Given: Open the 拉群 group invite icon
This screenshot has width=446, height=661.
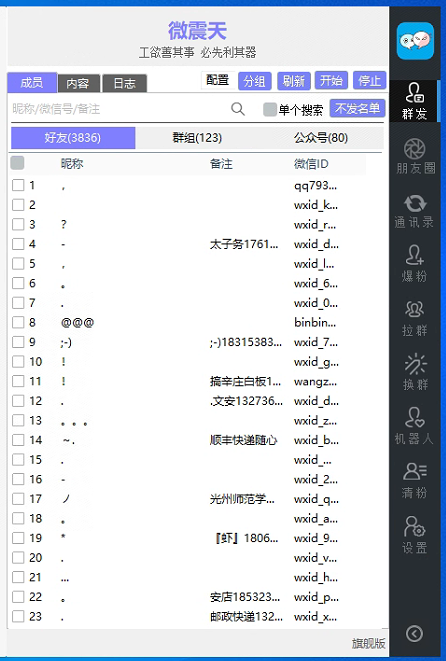Looking at the screenshot, I should click(415, 318).
